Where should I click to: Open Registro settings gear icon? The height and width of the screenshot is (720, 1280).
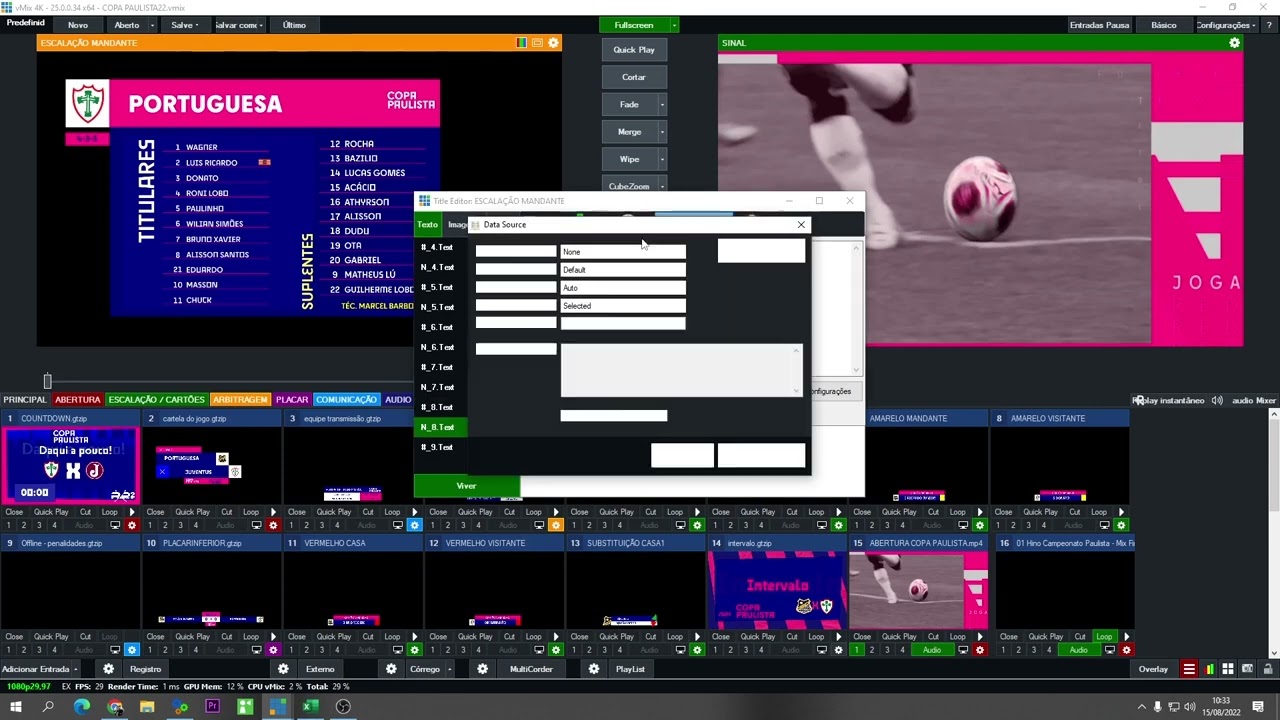click(109, 669)
